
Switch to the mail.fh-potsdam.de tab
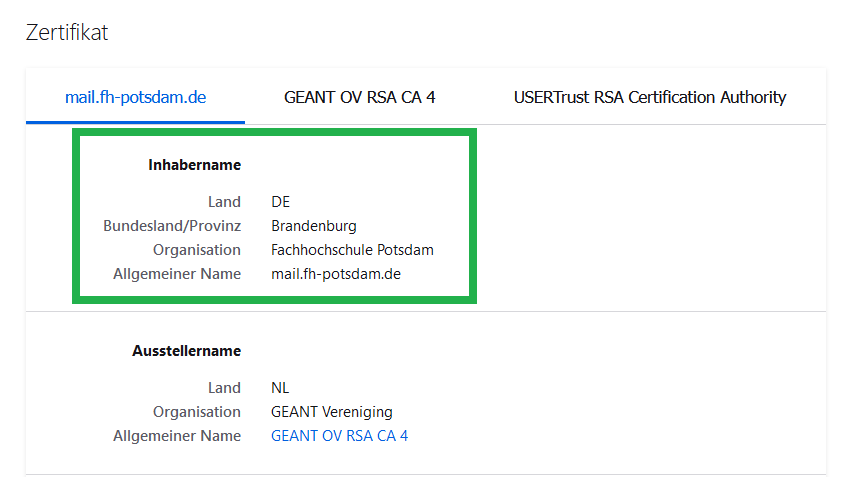(135, 97)
